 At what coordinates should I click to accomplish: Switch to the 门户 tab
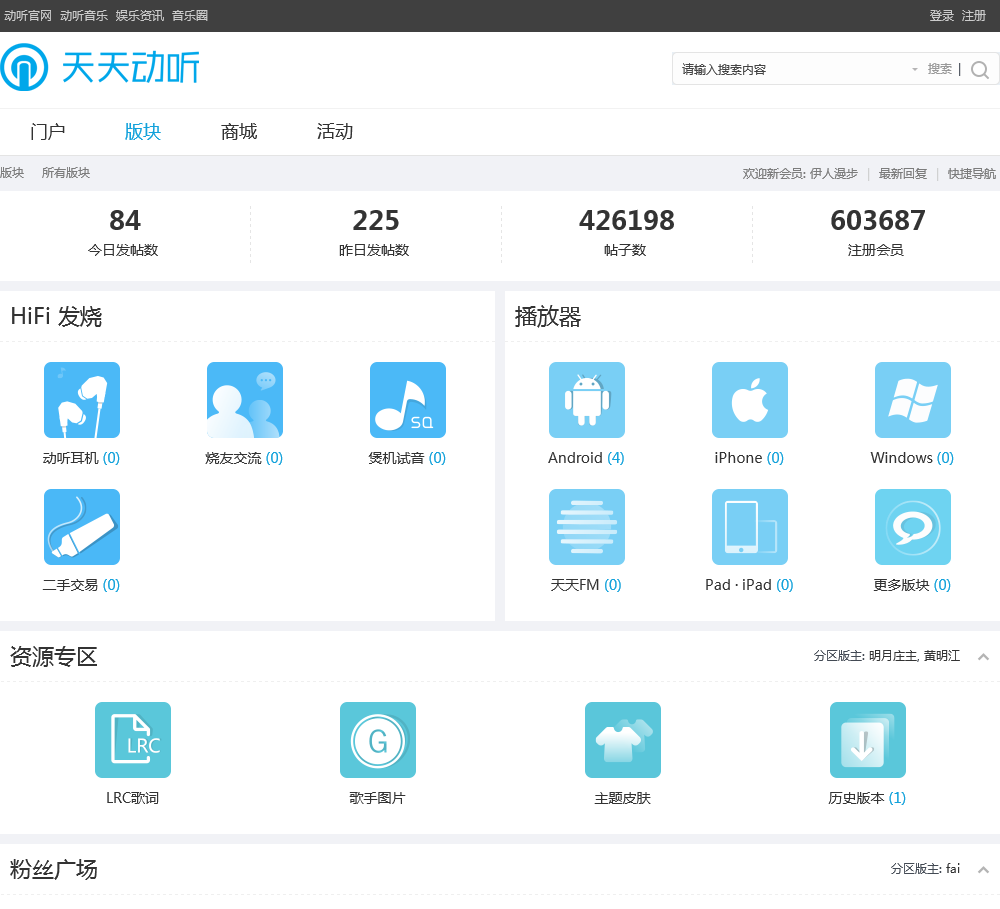click(x=47, y=132)
